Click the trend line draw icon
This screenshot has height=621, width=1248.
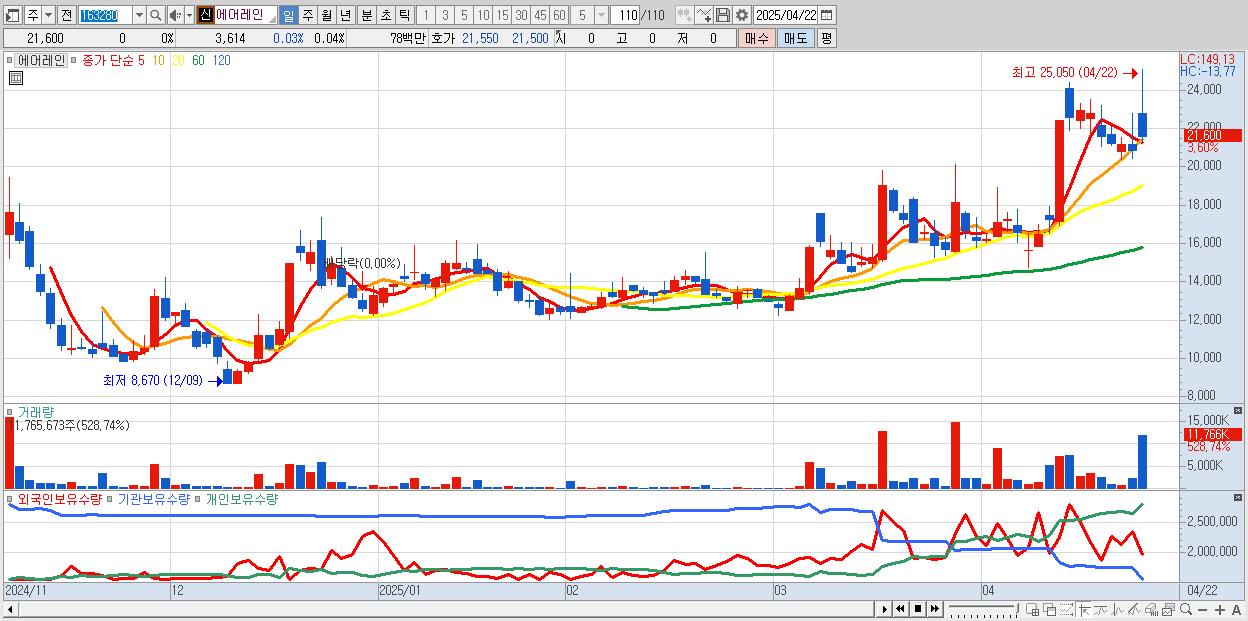1100,609
